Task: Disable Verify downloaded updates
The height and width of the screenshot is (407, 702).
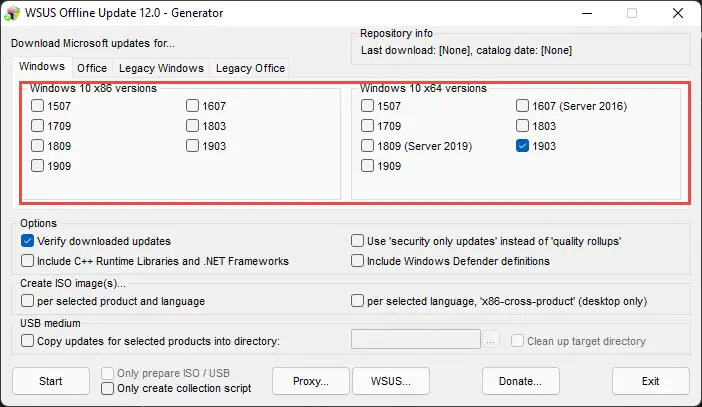Action: [x=28, y=241]
